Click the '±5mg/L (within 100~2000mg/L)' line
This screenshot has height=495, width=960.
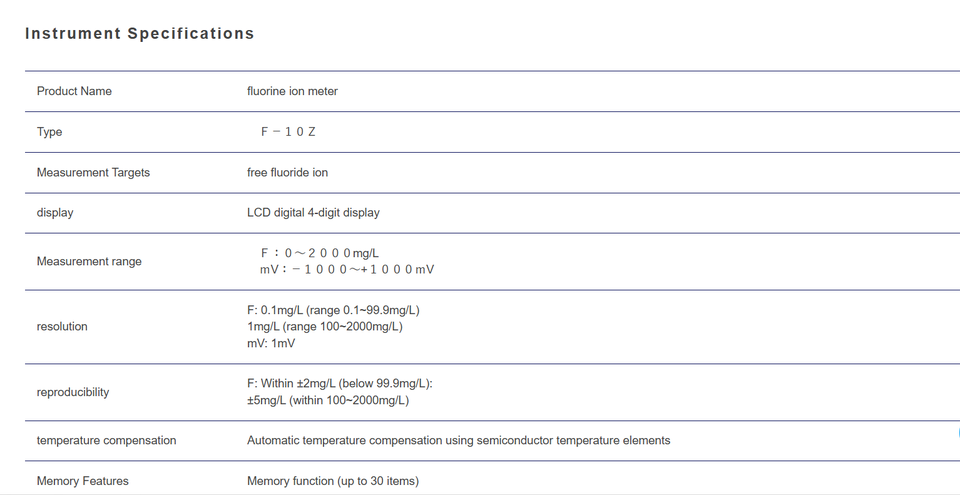[328, 401]
